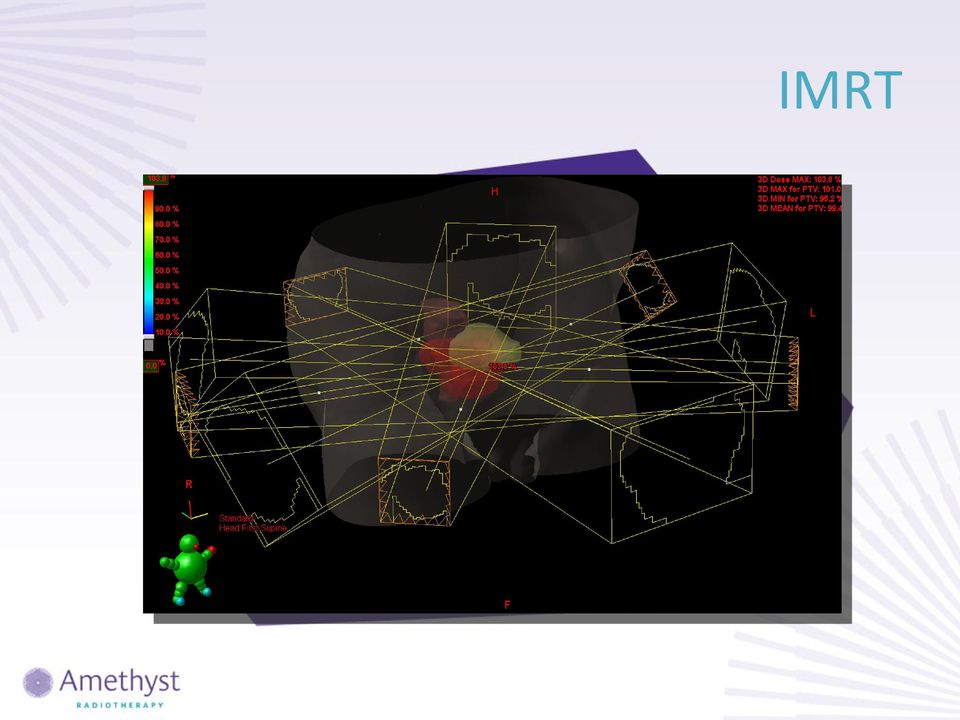Click the R right orientation marker
Screen dimensions: 960x720
(189, 484)
